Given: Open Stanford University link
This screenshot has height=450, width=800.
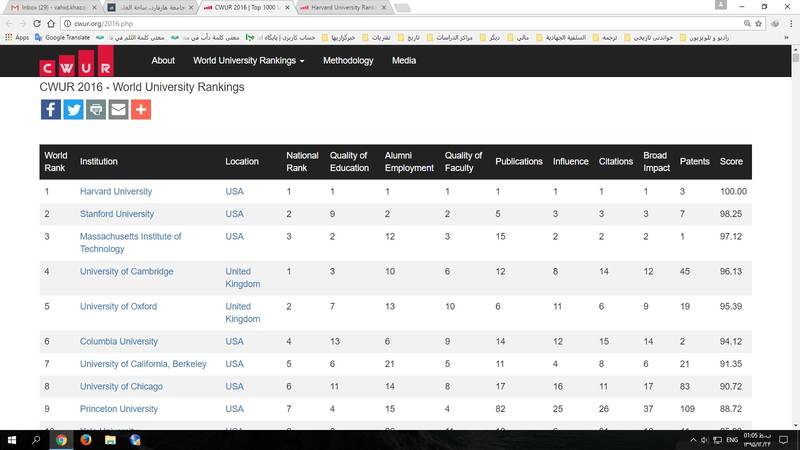Looking at the screenshot, I should [117, 214].
